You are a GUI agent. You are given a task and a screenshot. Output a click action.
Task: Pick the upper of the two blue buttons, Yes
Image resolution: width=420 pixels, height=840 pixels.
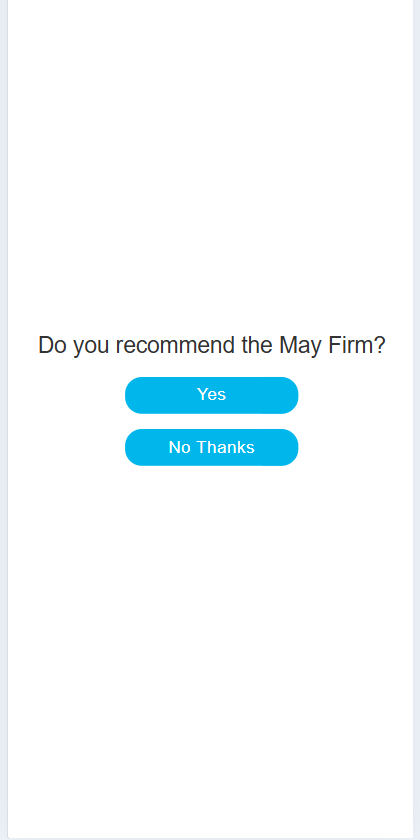(x=212, y=395)
